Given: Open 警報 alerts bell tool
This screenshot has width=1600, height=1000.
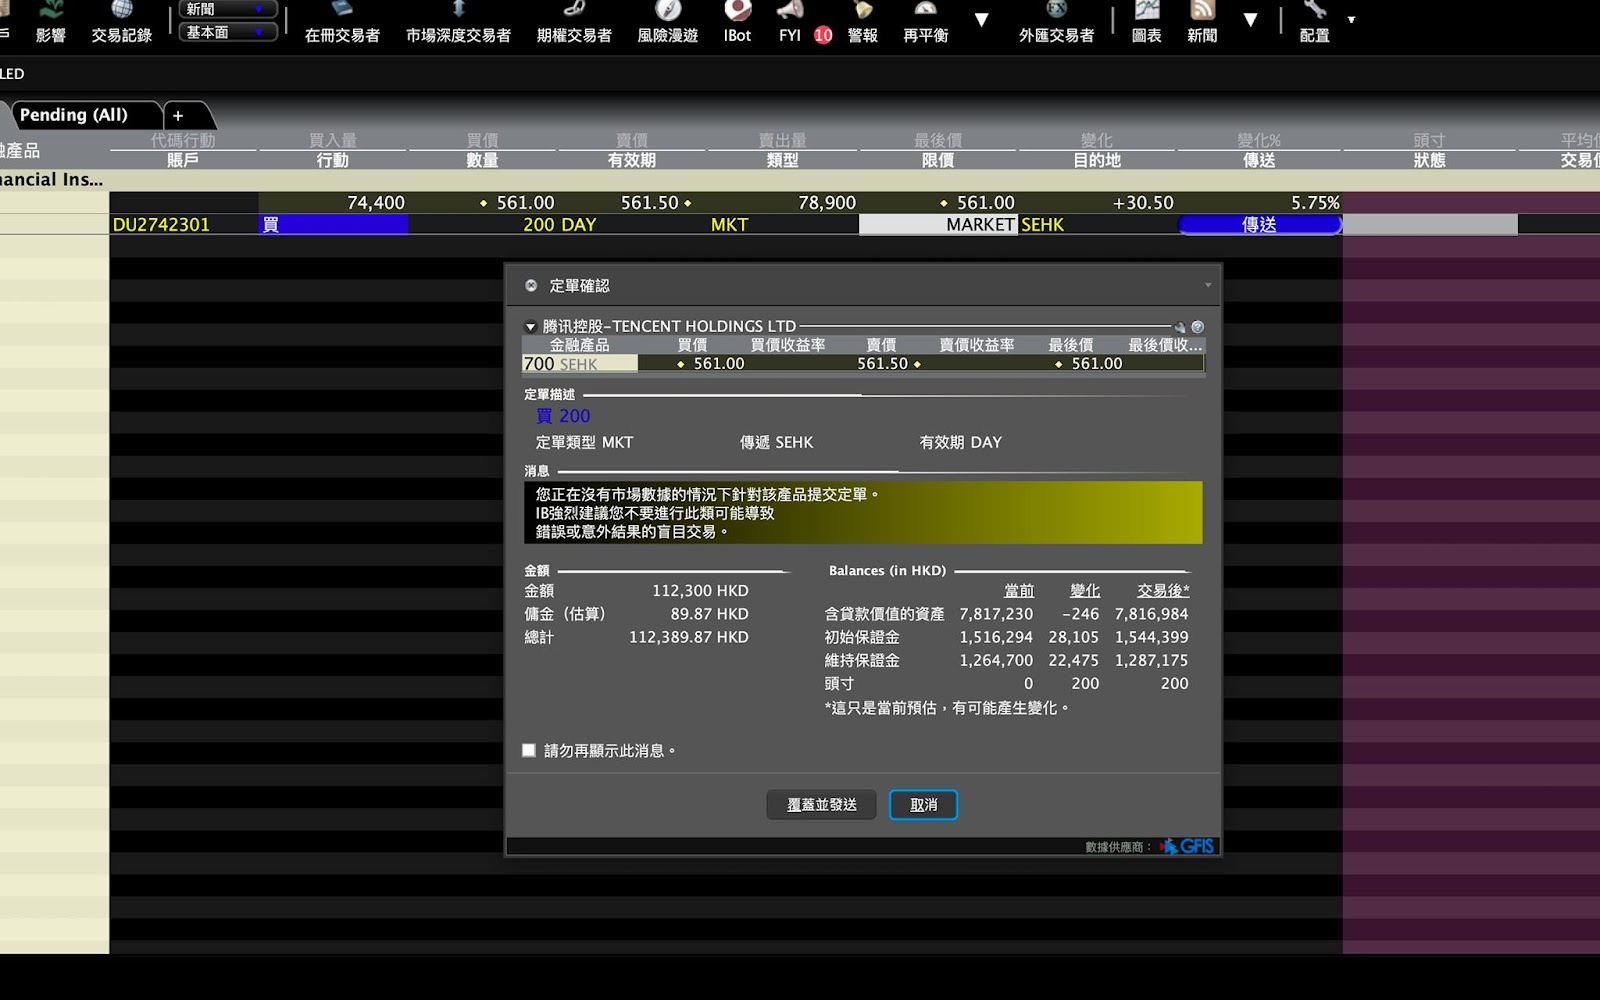Looking at the screenshot, I should (x=862, y=22).
